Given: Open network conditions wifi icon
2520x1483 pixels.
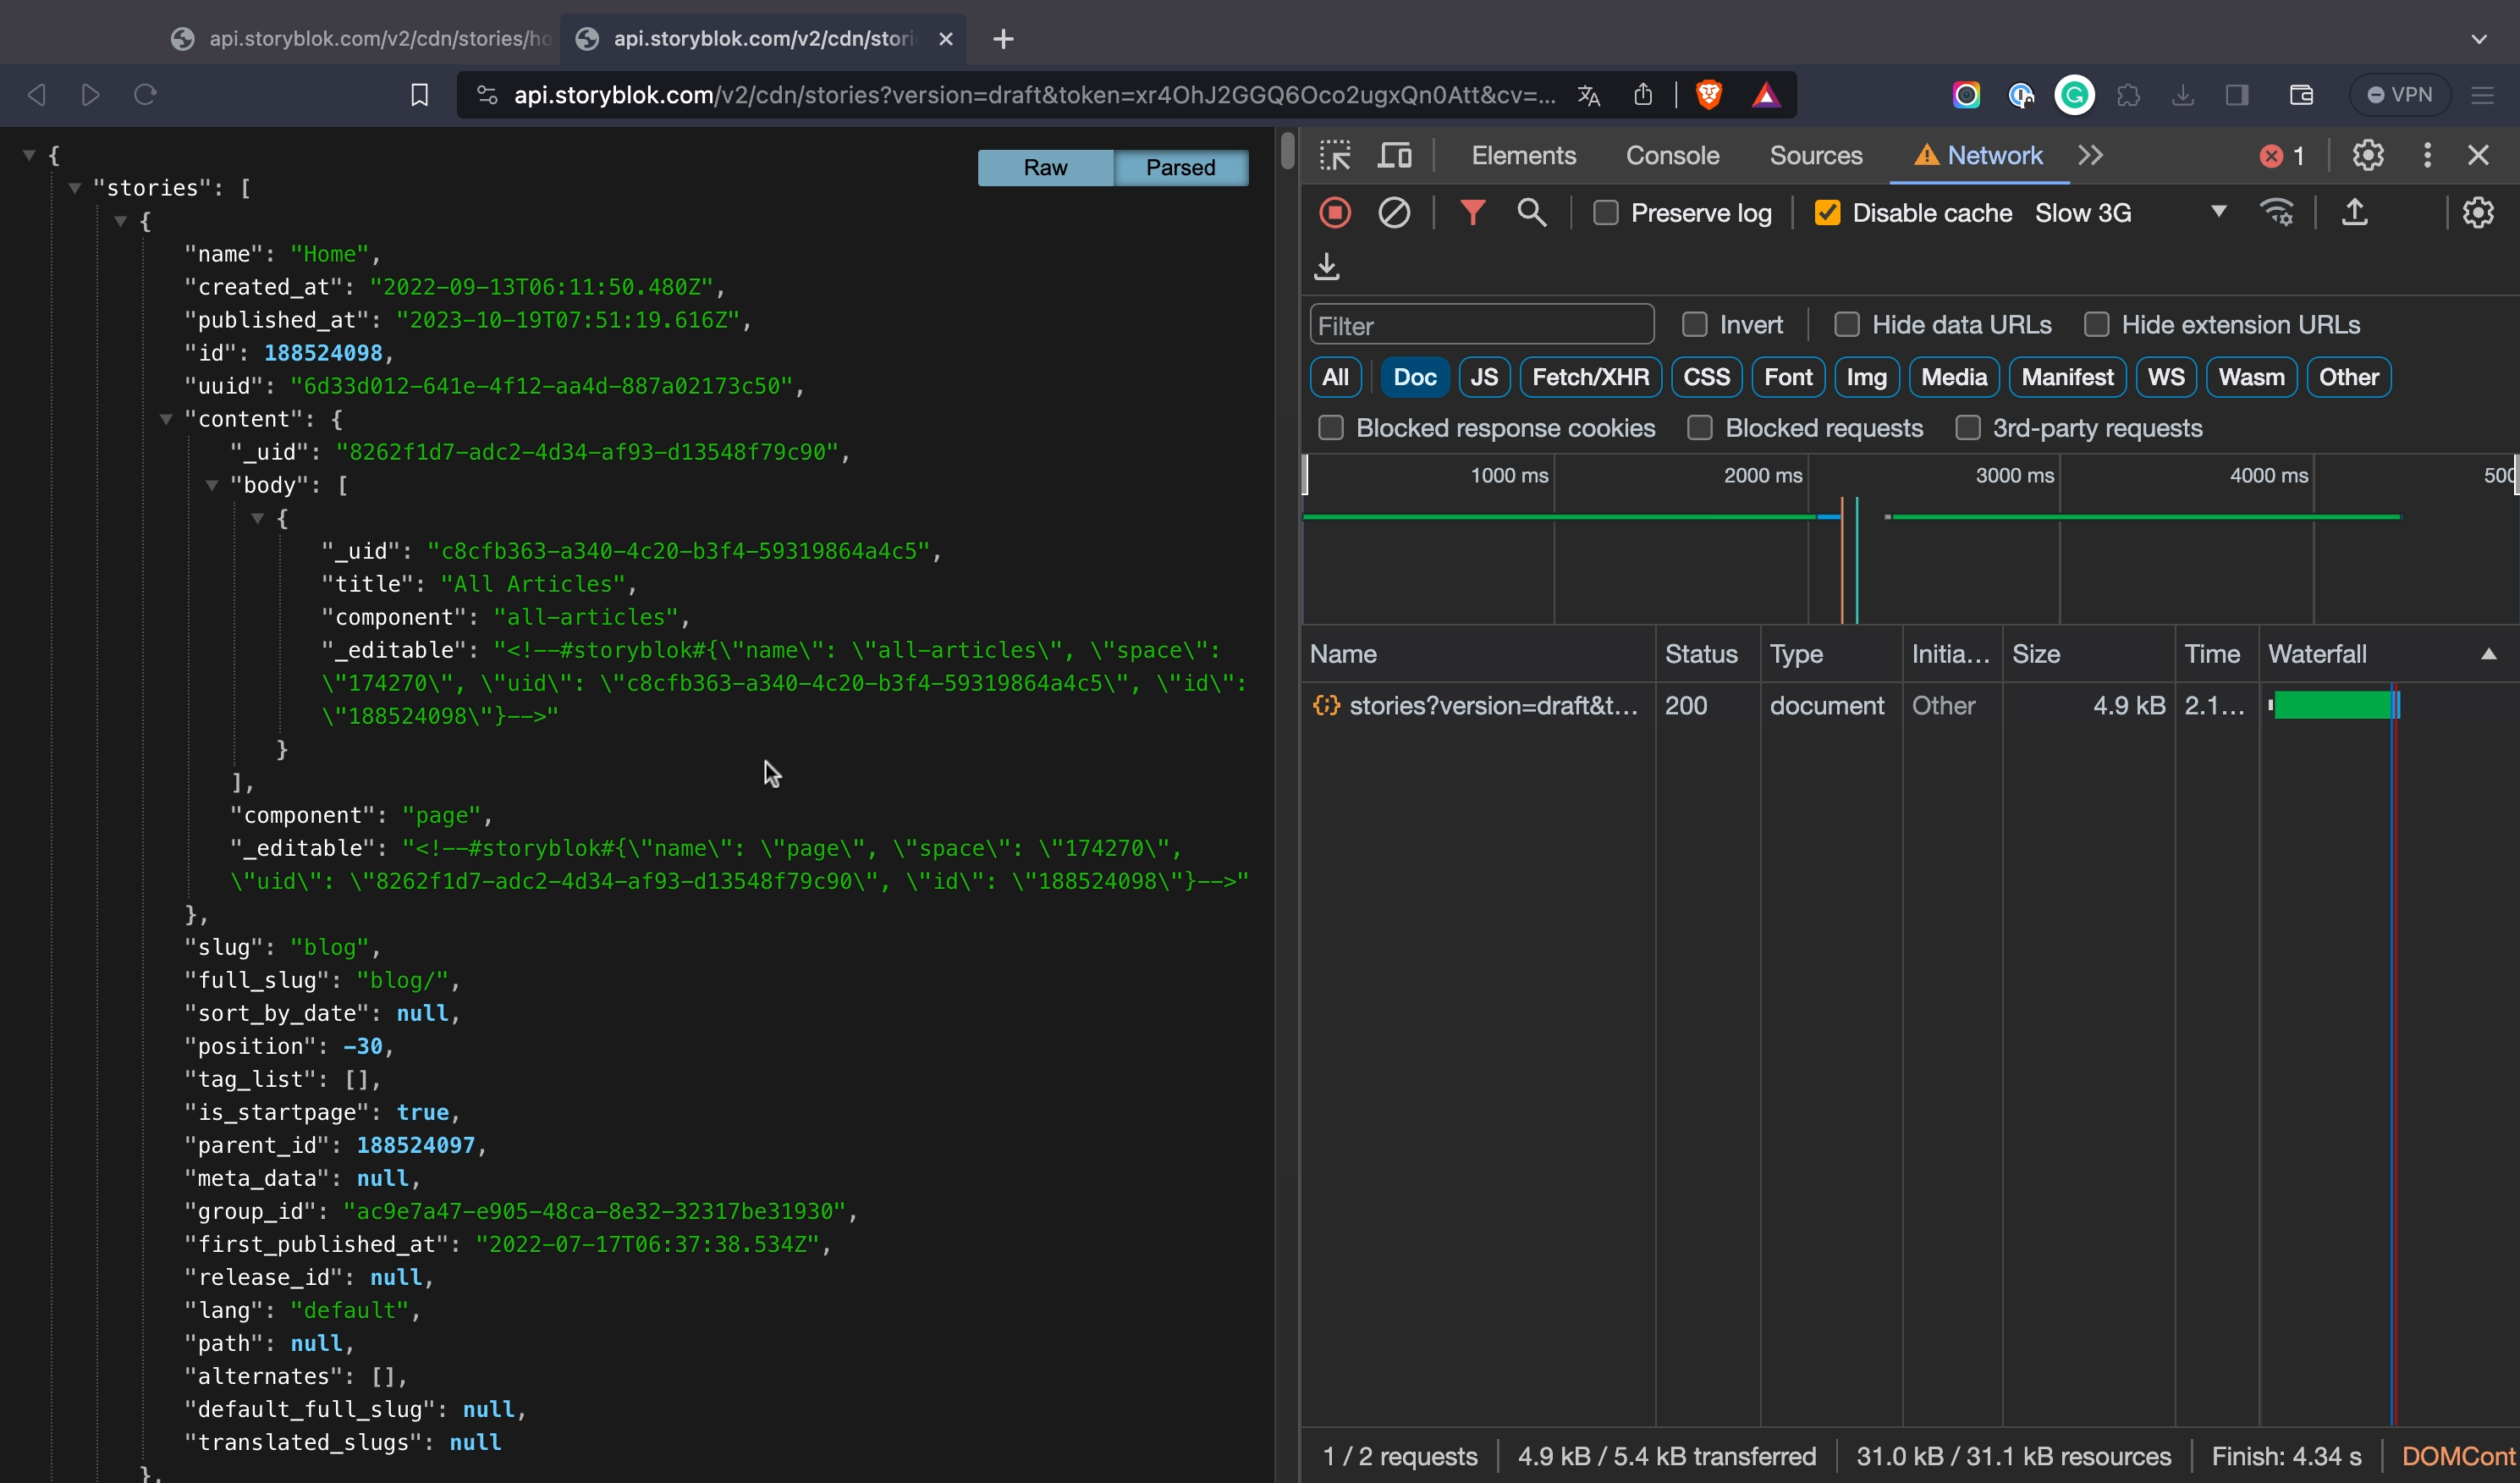Looking at the screenshot, I should pyautogui.click(x=2277, y=213).
